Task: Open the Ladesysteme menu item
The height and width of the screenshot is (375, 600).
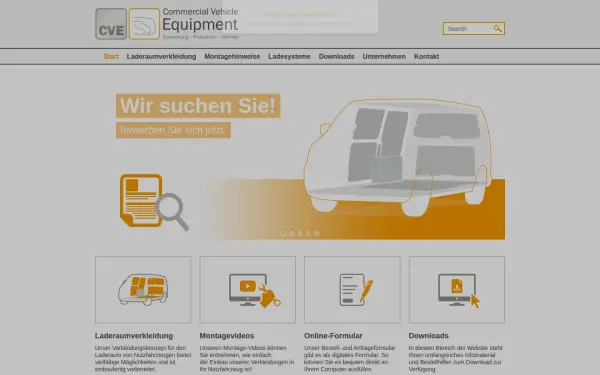Action: coord(289,57)
